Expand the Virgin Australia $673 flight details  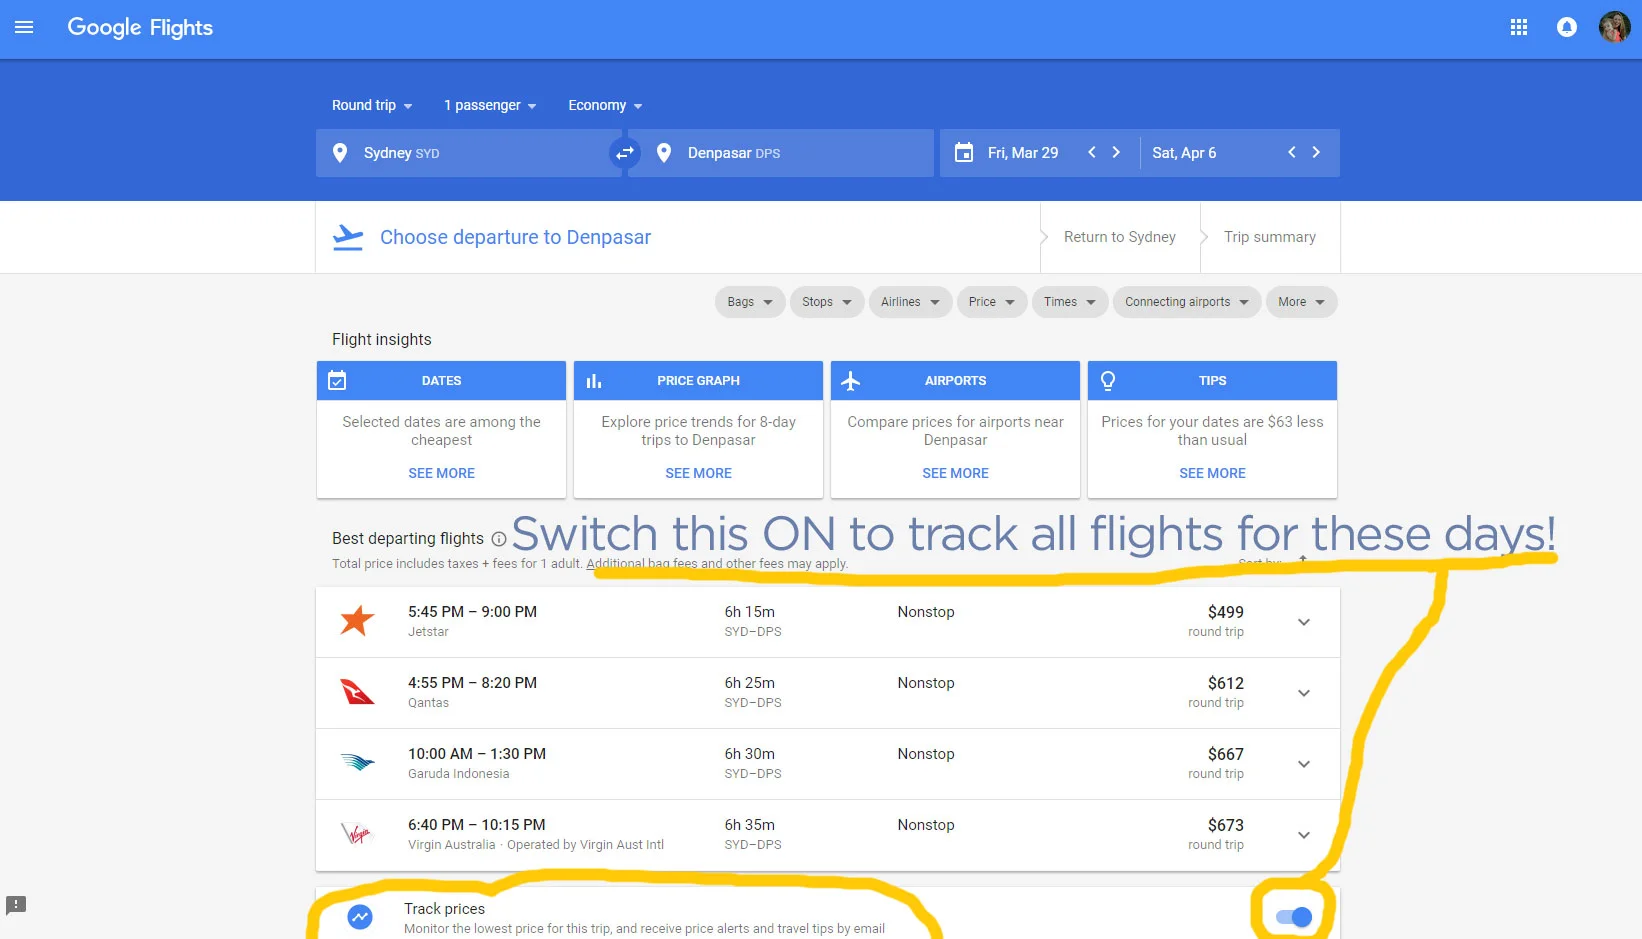click(1304, 835)
